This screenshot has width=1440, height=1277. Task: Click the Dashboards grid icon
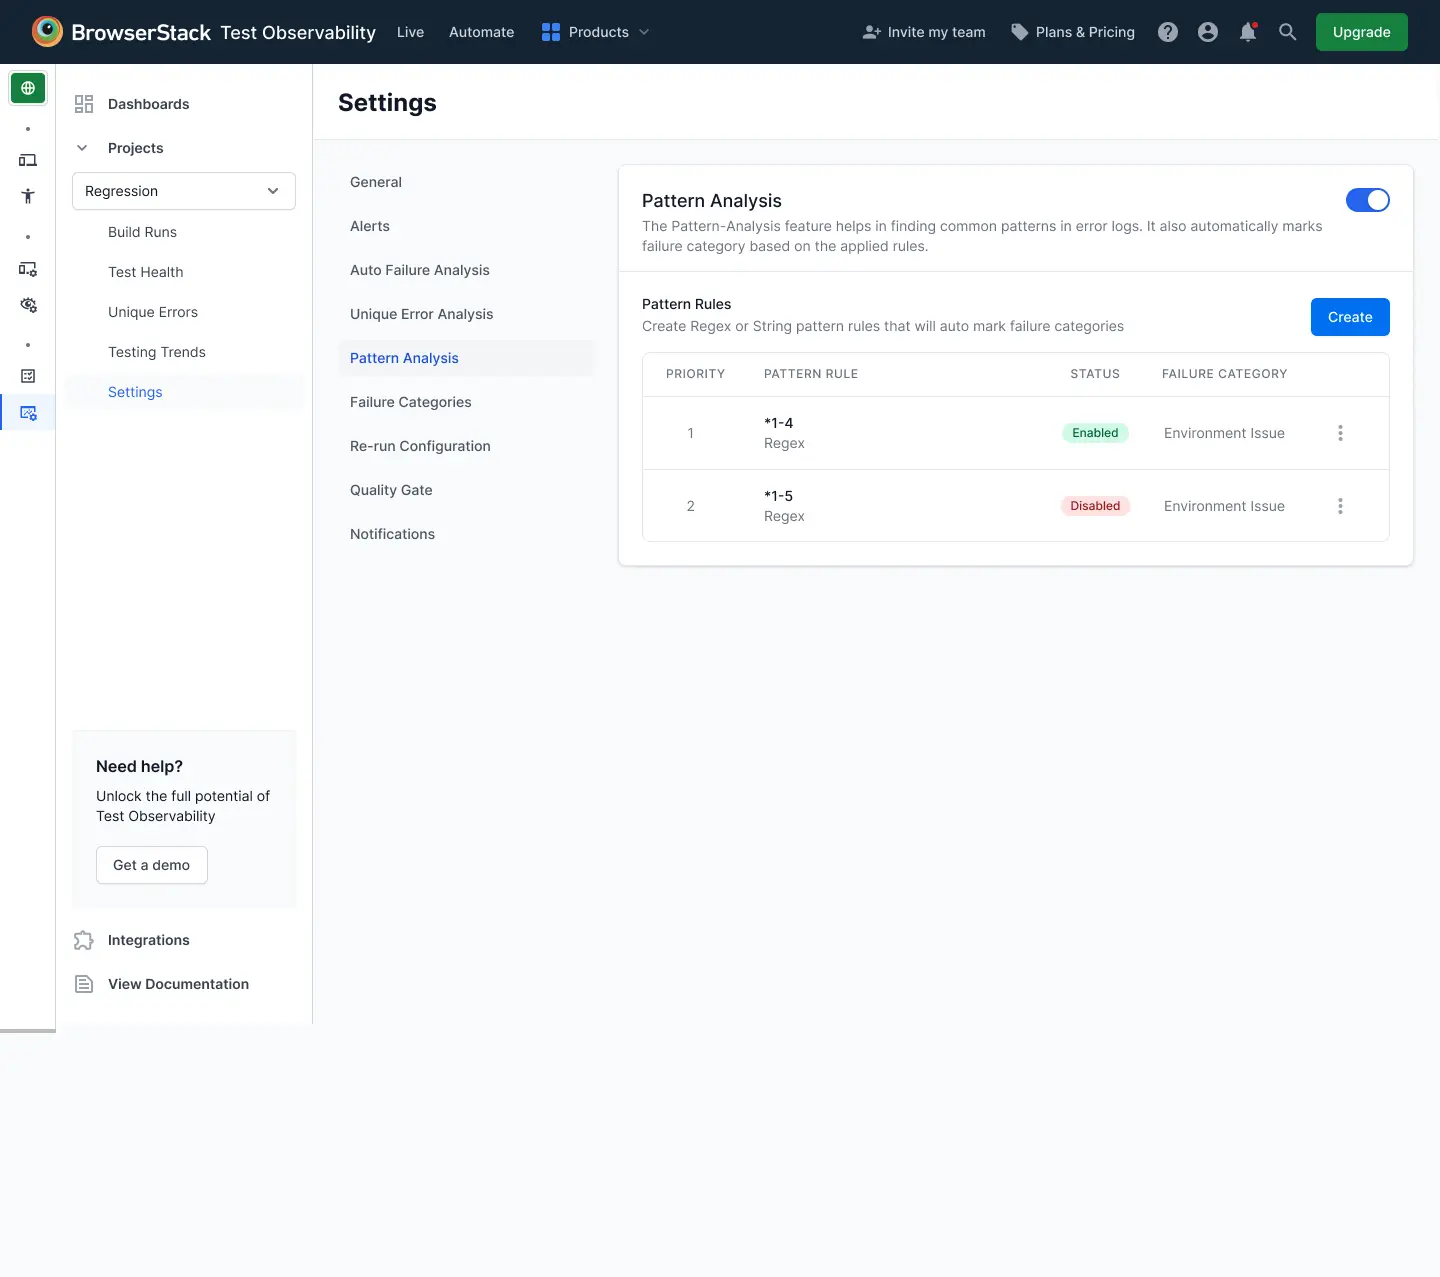84,104
